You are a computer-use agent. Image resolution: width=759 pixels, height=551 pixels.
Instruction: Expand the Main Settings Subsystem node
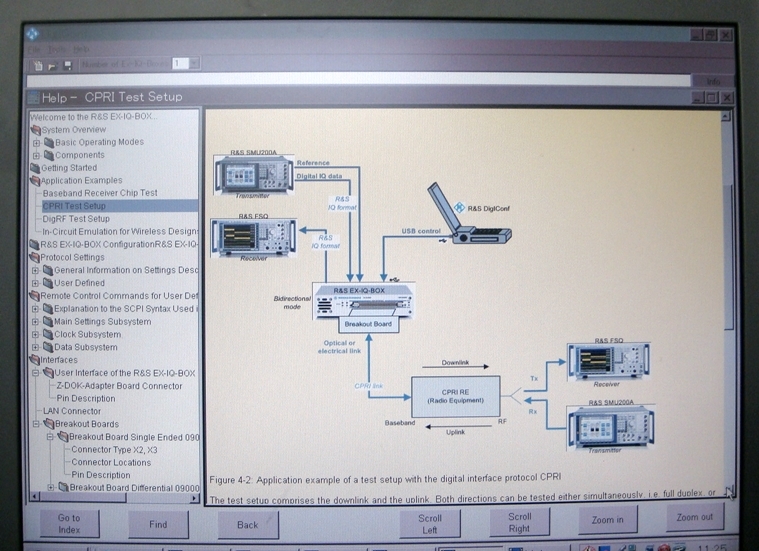click(x=35, y=321)
